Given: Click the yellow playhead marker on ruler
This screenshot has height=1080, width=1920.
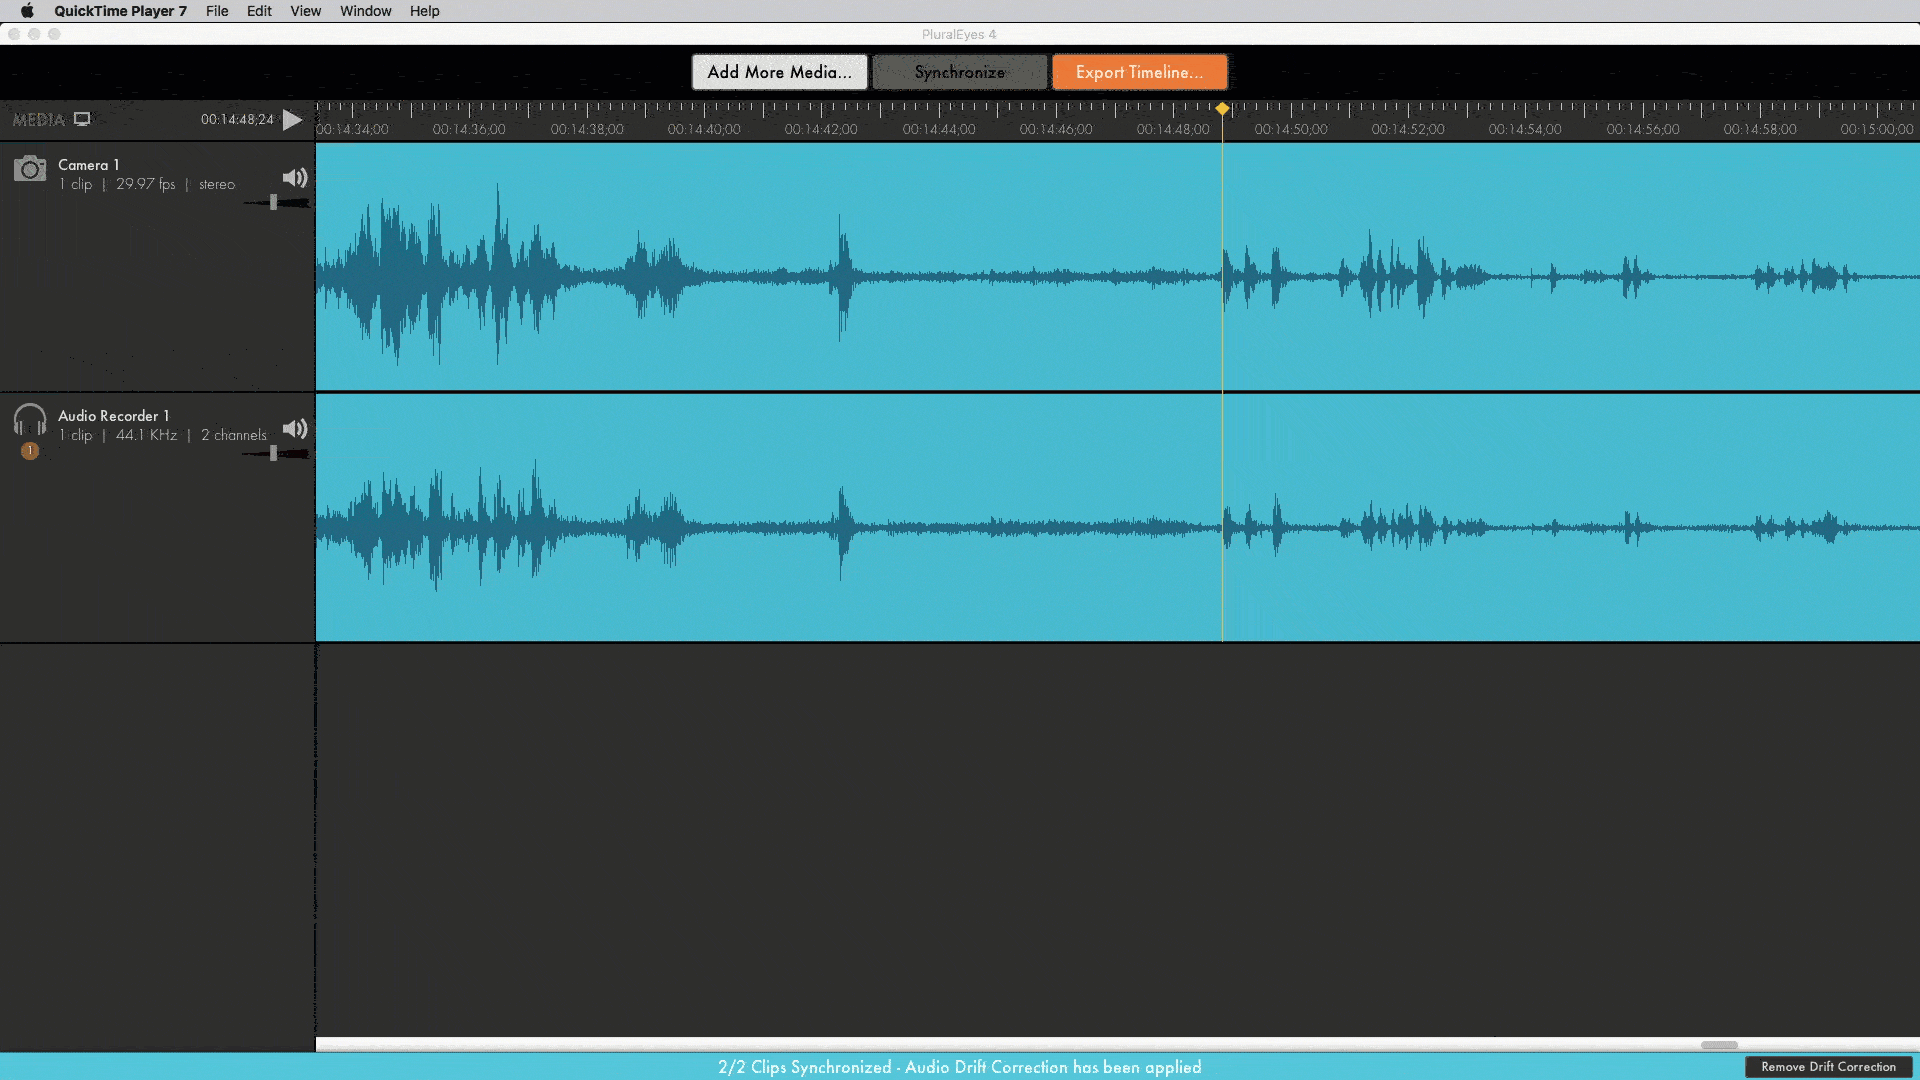Looking at the screenshot, I should coord(1222,109).
